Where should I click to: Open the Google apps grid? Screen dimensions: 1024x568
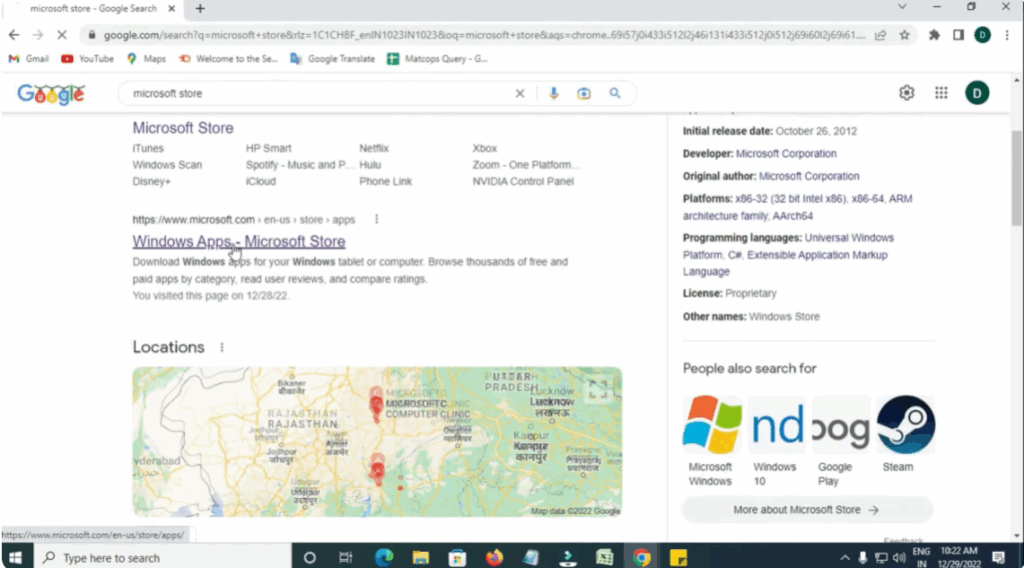pos(941,93)
